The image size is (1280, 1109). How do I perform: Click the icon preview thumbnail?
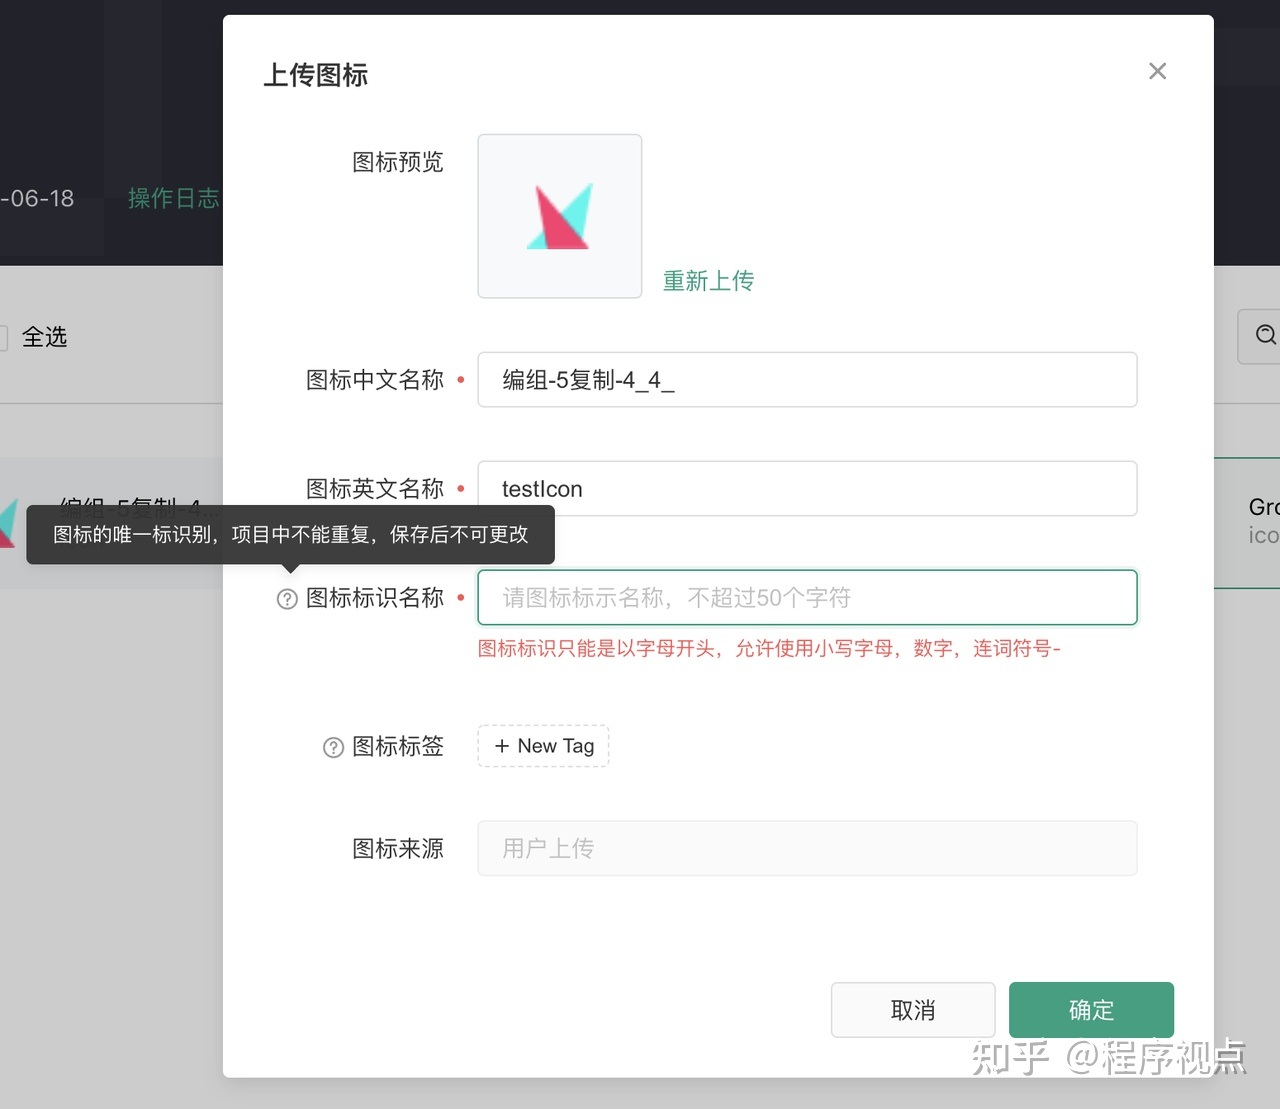pos(560,216)
